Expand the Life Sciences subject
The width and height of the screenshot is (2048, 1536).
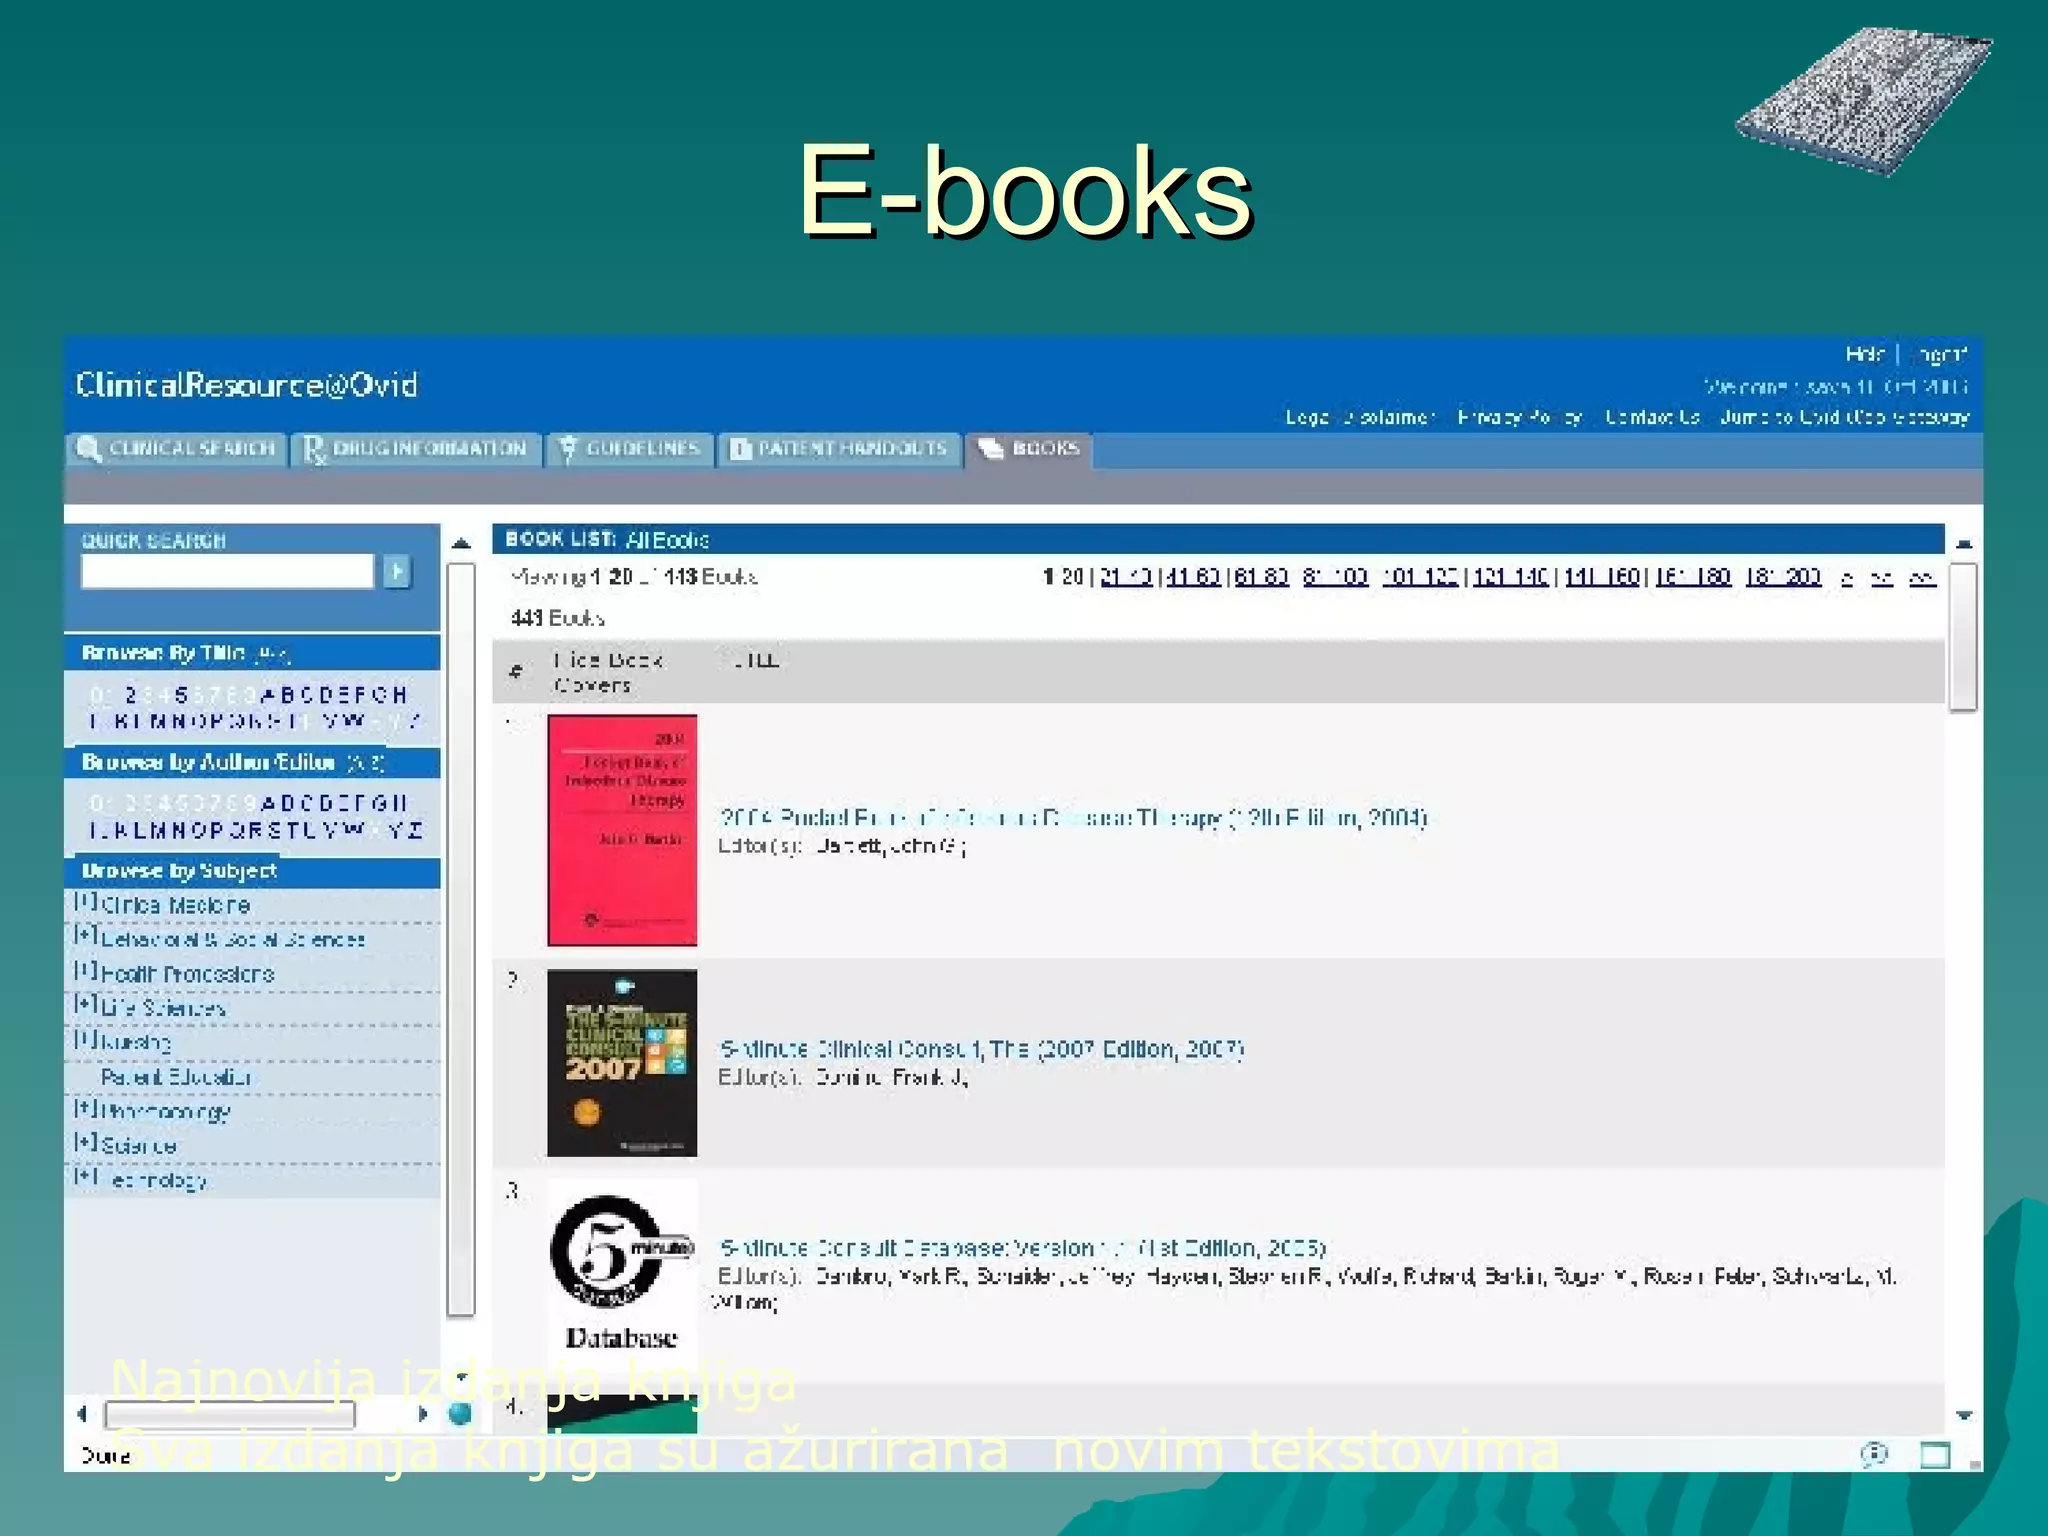tap(86, 1005)
